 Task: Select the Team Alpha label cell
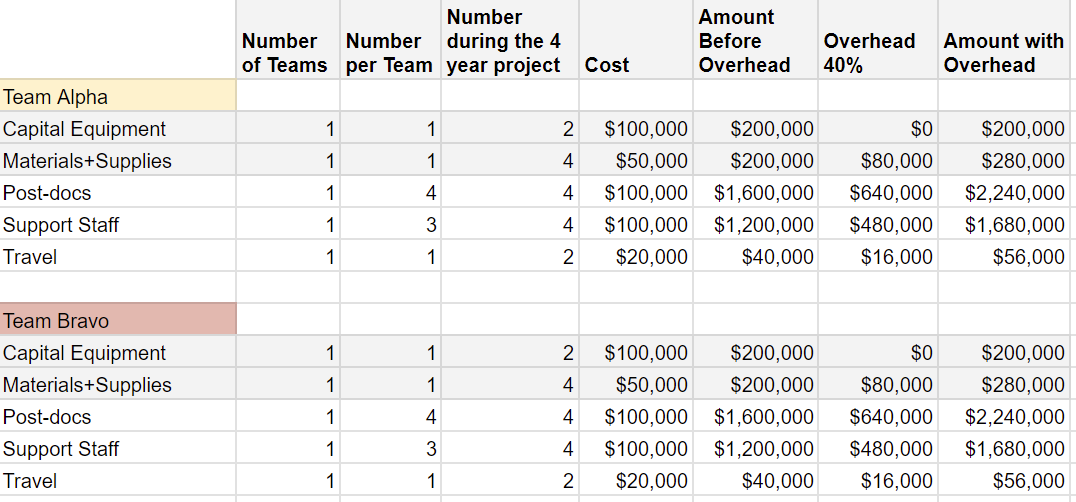click(x=118, y=97)
